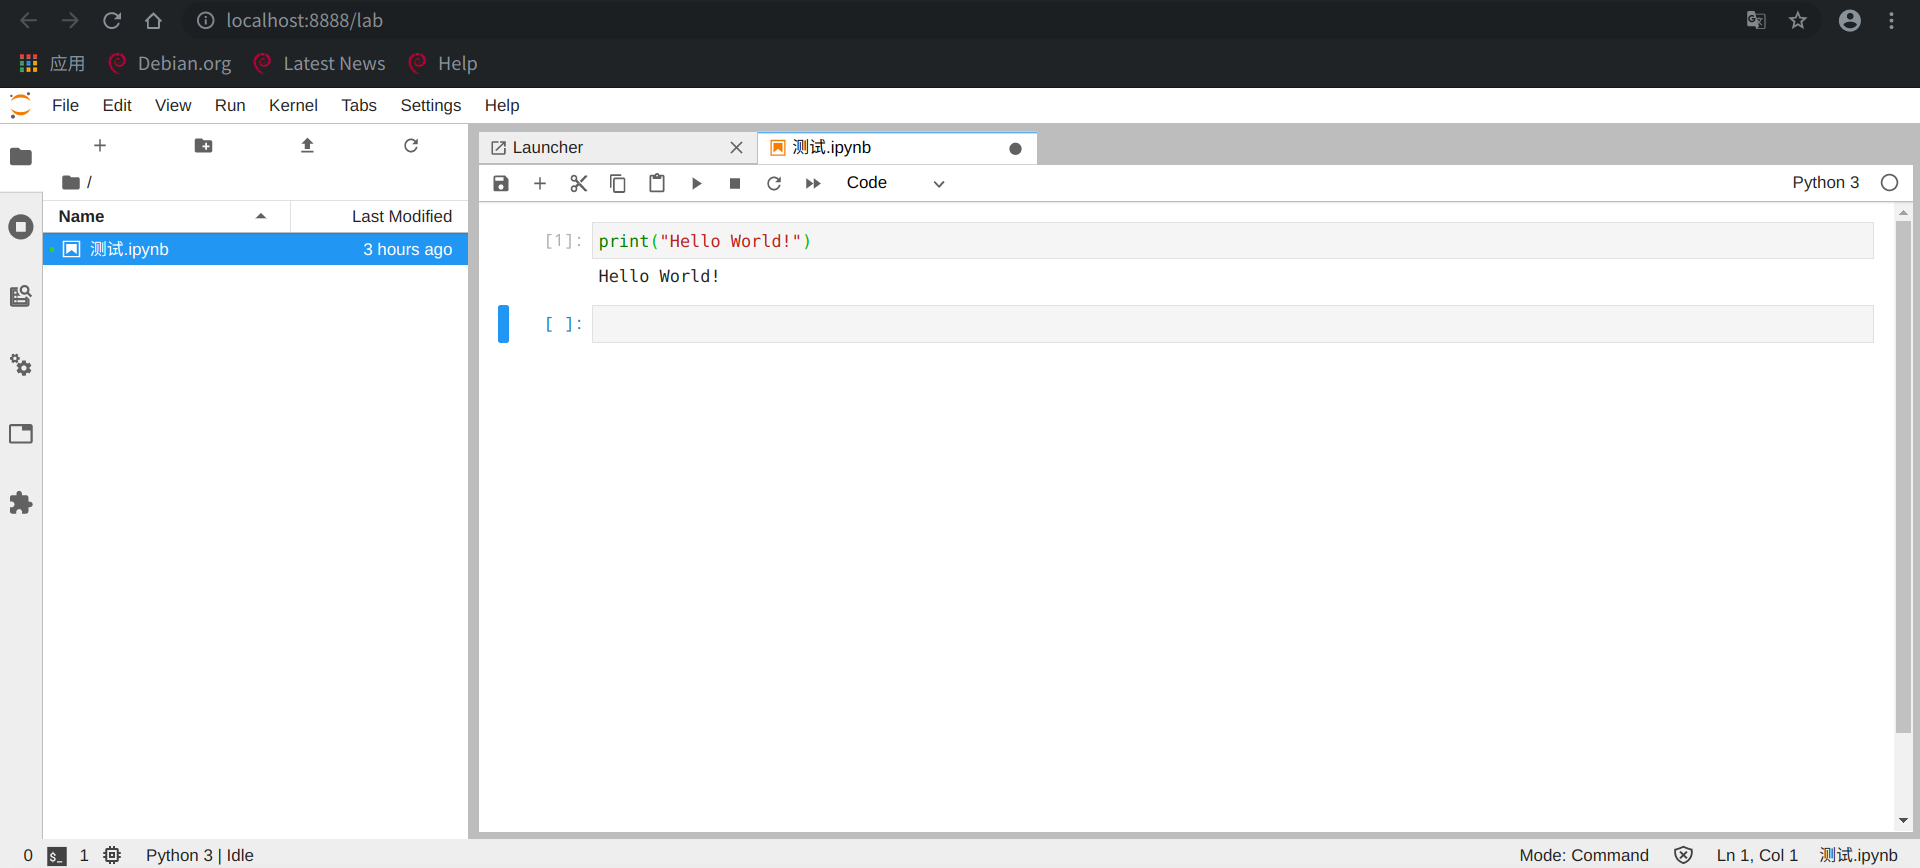
Task: Click Upload Files icon
Action: 307,146
